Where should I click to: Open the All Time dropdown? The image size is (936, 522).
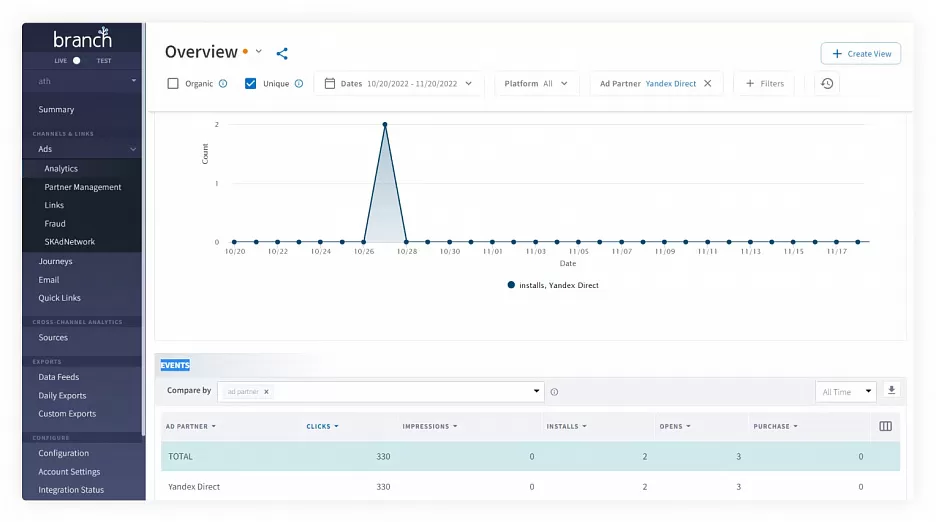tap(846, 392)
